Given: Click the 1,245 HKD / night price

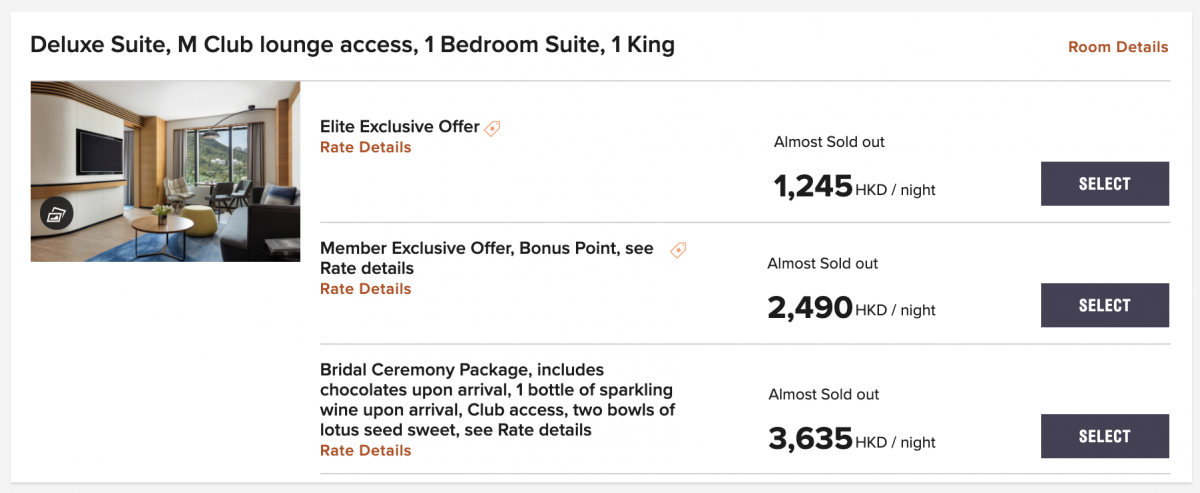Looking at the screenshot, I should (x=855, y=187).
